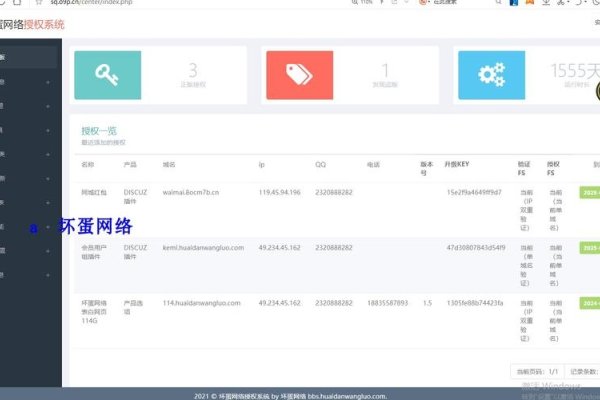Click the 同城红包 name cell
This screenshot has height=400, width=600.
[94, 192]
